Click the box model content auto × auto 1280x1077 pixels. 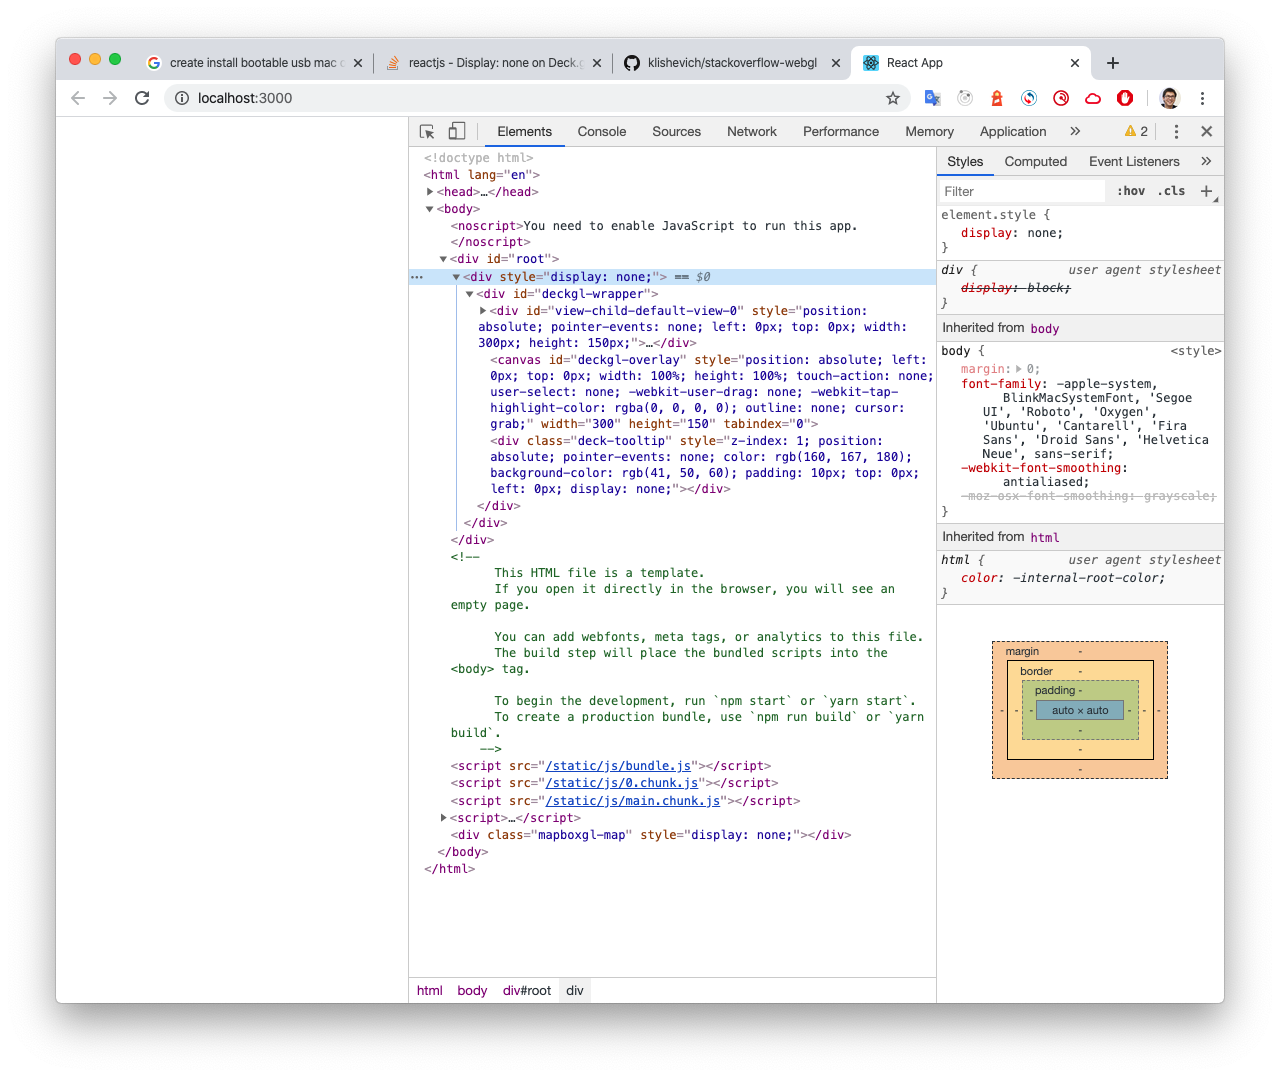point(1080,710)
